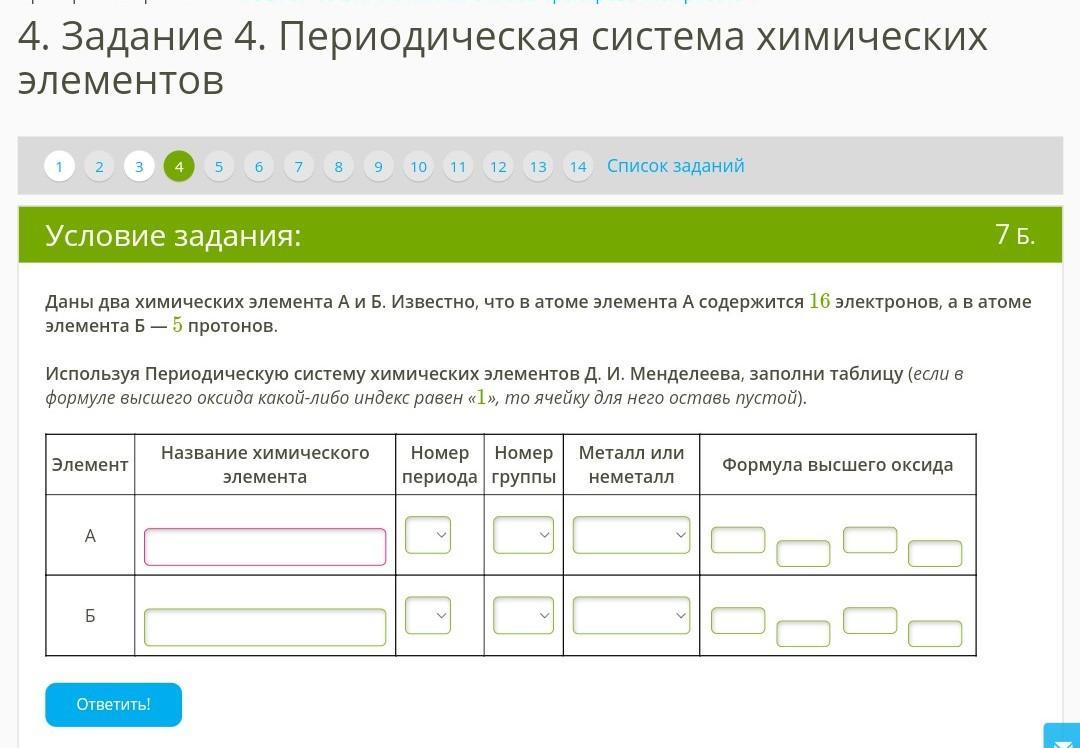Click second oxide symbol box for element A
This screenshot has width=1080, height=748.
pos(870,540)
